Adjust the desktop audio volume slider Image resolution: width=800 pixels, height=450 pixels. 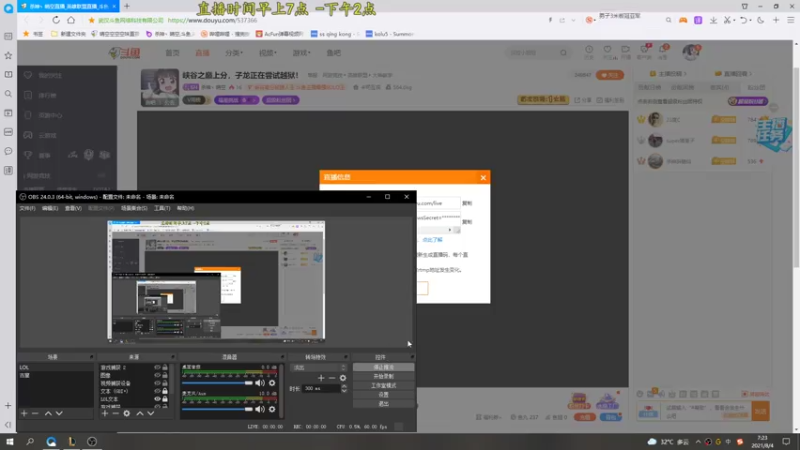click(x=217, y=383)
